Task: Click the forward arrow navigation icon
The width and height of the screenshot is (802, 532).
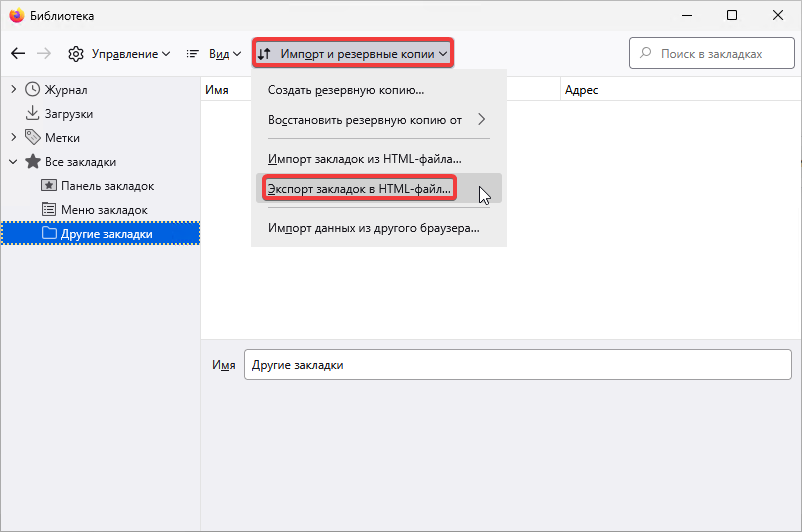Action: [44, 53]
